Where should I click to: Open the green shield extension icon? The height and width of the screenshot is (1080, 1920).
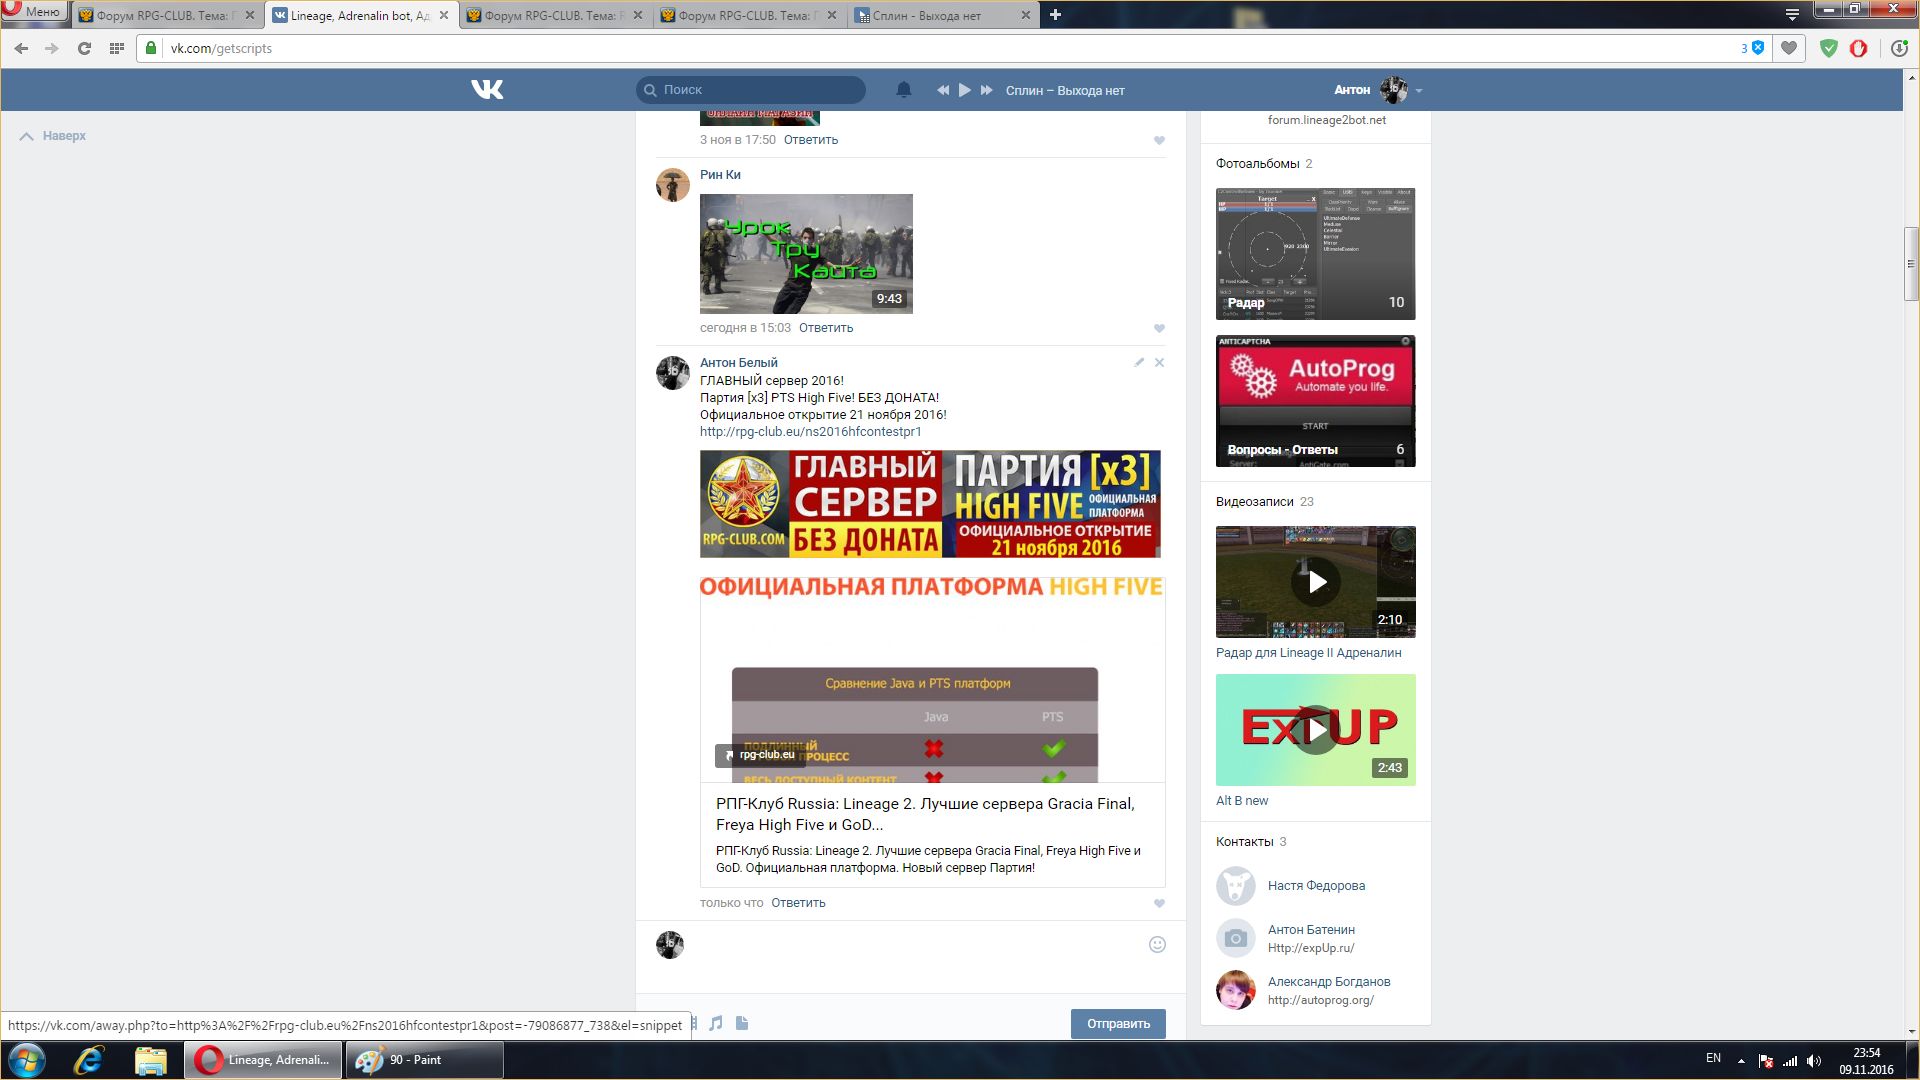click(1828, 48)
